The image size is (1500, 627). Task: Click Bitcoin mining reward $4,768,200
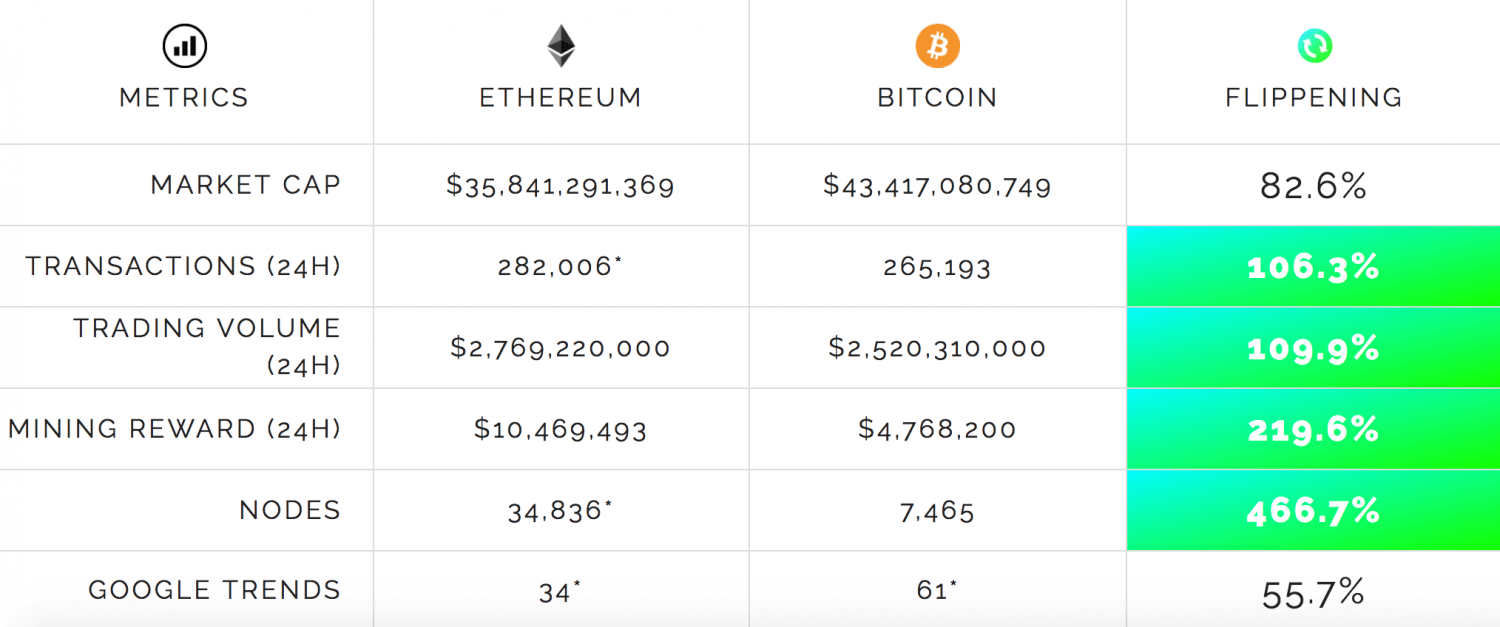coord(937,430)
